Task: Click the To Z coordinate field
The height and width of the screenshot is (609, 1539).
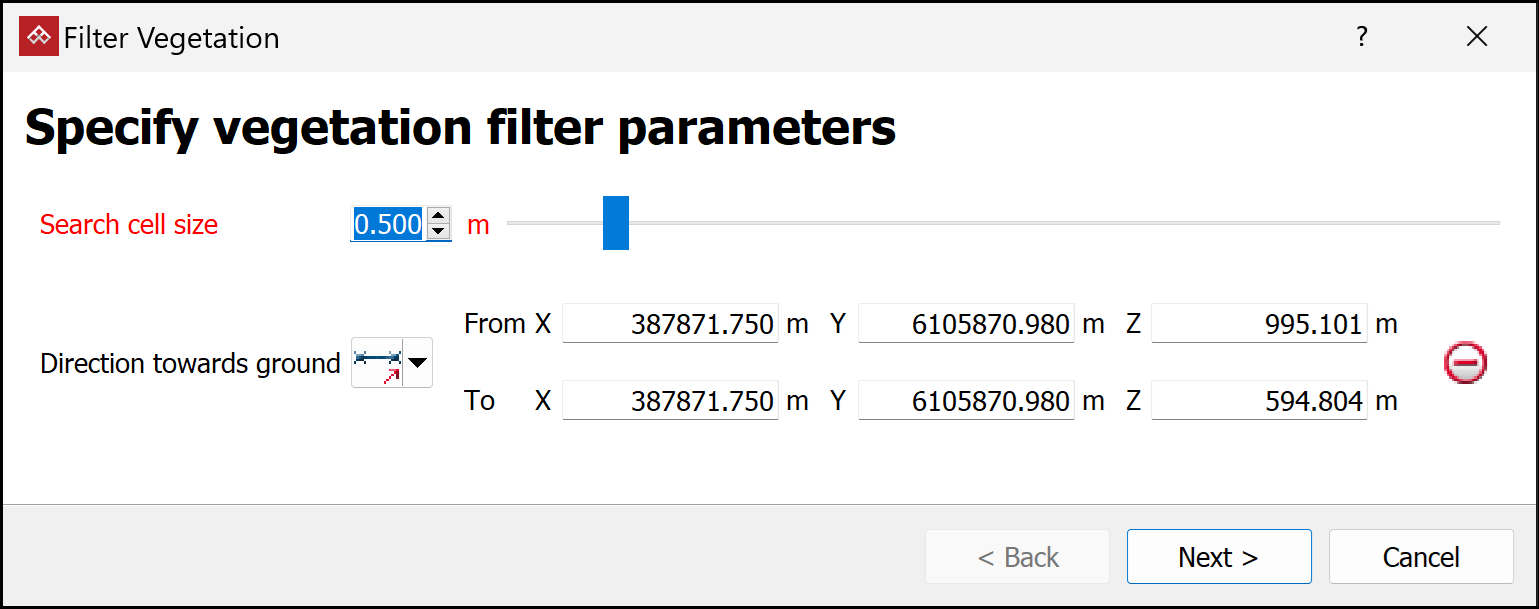Action: click(1259, 401)
